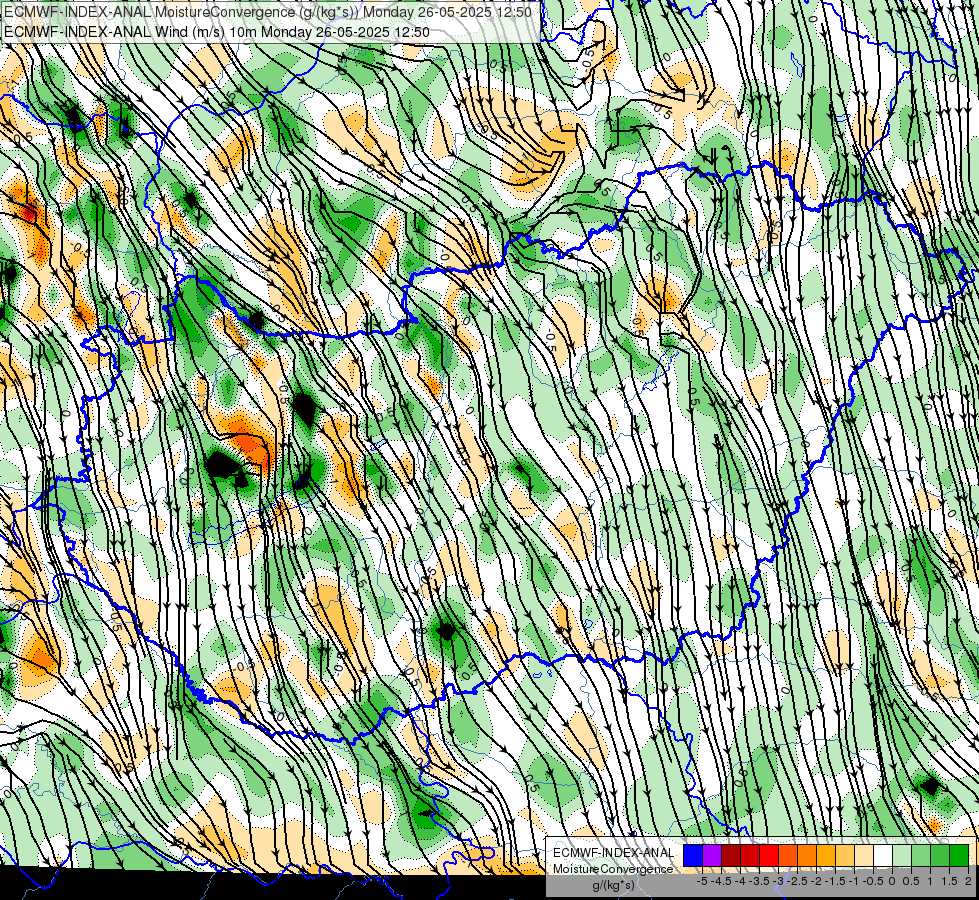Click the legend word MoistureConvergence
Viewport: 979px width, 900px height.
tap(613, 869)
